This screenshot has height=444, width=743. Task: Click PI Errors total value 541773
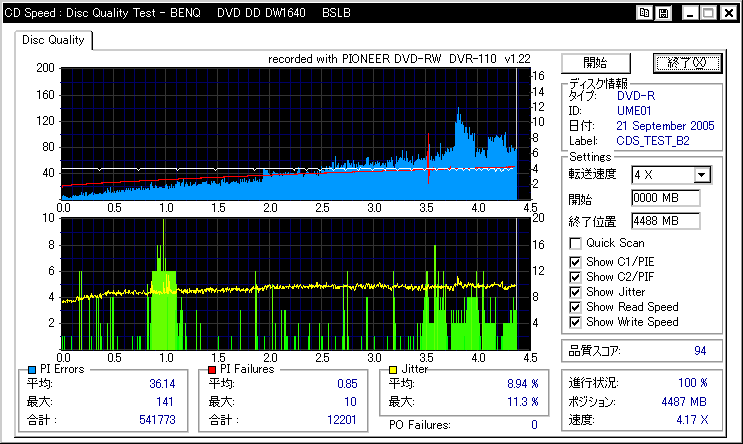157,420
